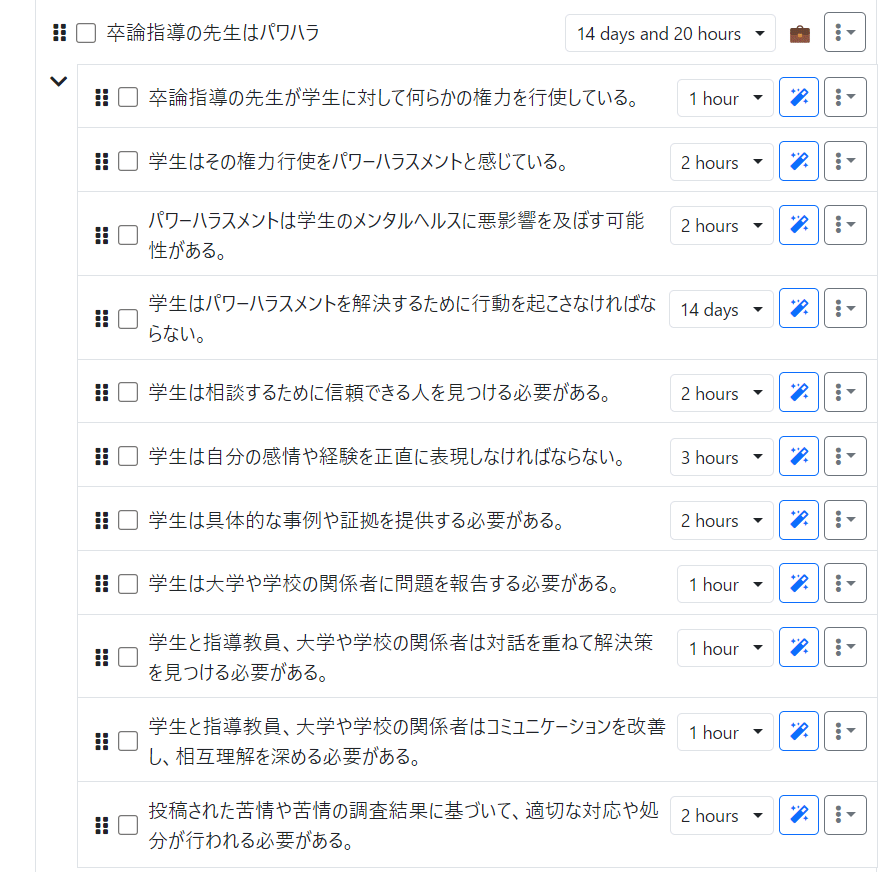The width and height of the screenshot is (894, 872).
Task: Click drag handle of コミュニケーションを改善 row
Action: pos(101,741)
